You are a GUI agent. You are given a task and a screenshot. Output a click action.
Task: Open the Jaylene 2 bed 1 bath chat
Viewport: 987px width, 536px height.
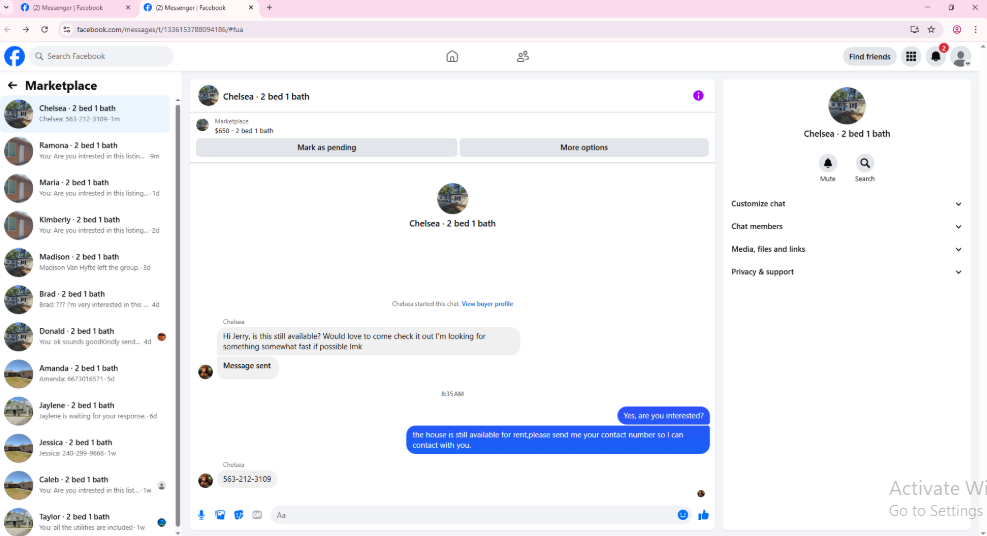[86, 410]
